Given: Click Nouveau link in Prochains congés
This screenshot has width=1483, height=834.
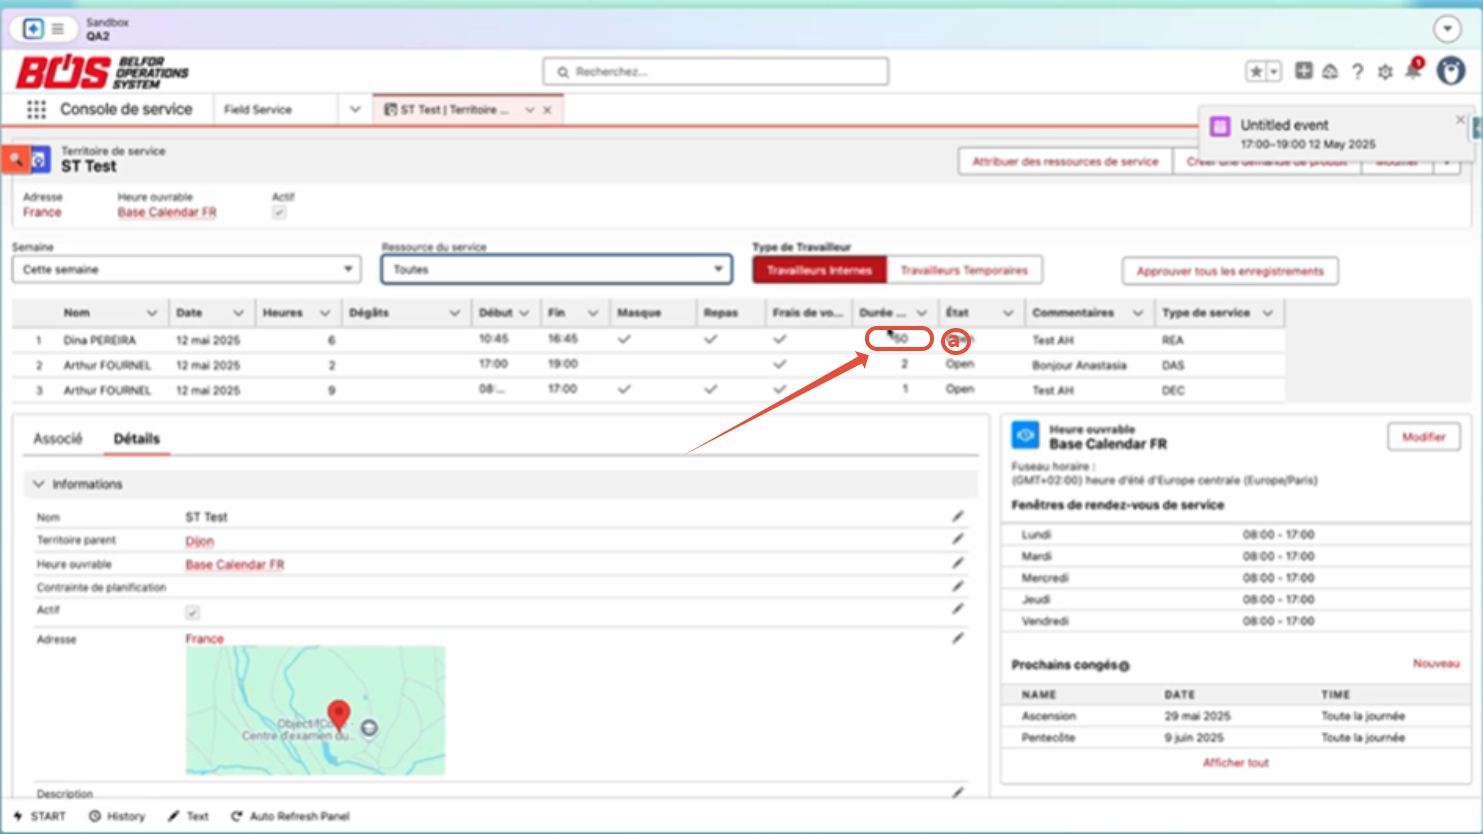Looking at the screenshot, I should 1436,664.
